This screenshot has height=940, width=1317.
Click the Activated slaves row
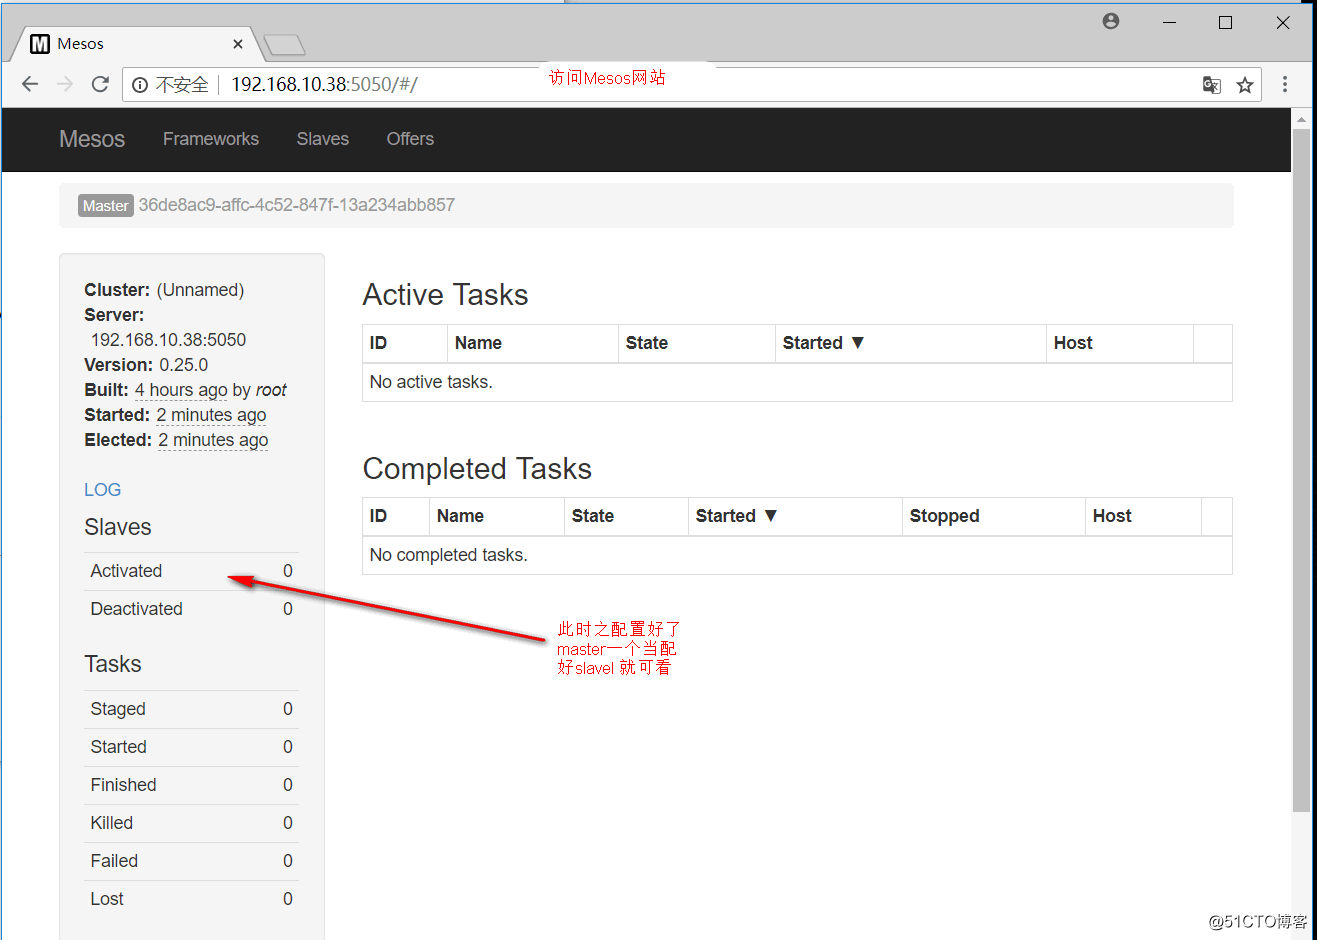[x=191, y=571]
